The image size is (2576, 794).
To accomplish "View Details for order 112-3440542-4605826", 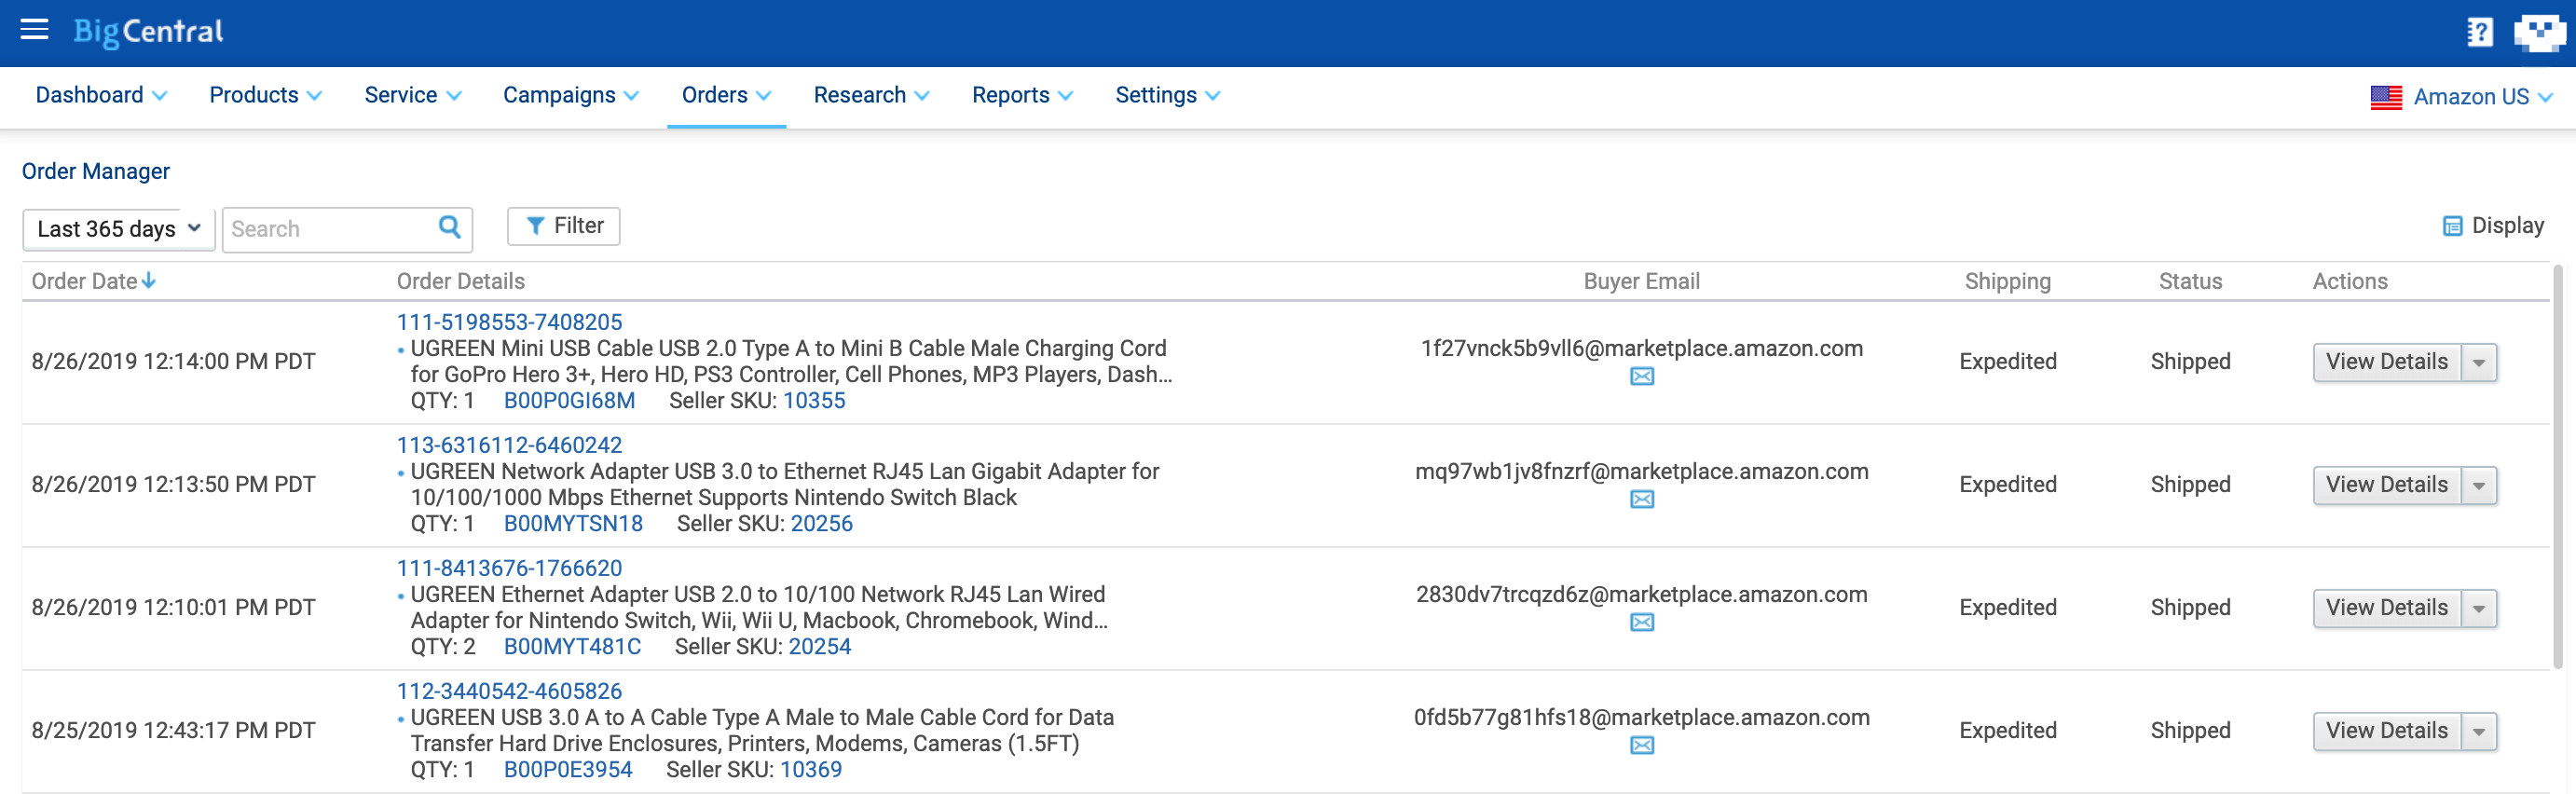I will tap(2386, 731).
